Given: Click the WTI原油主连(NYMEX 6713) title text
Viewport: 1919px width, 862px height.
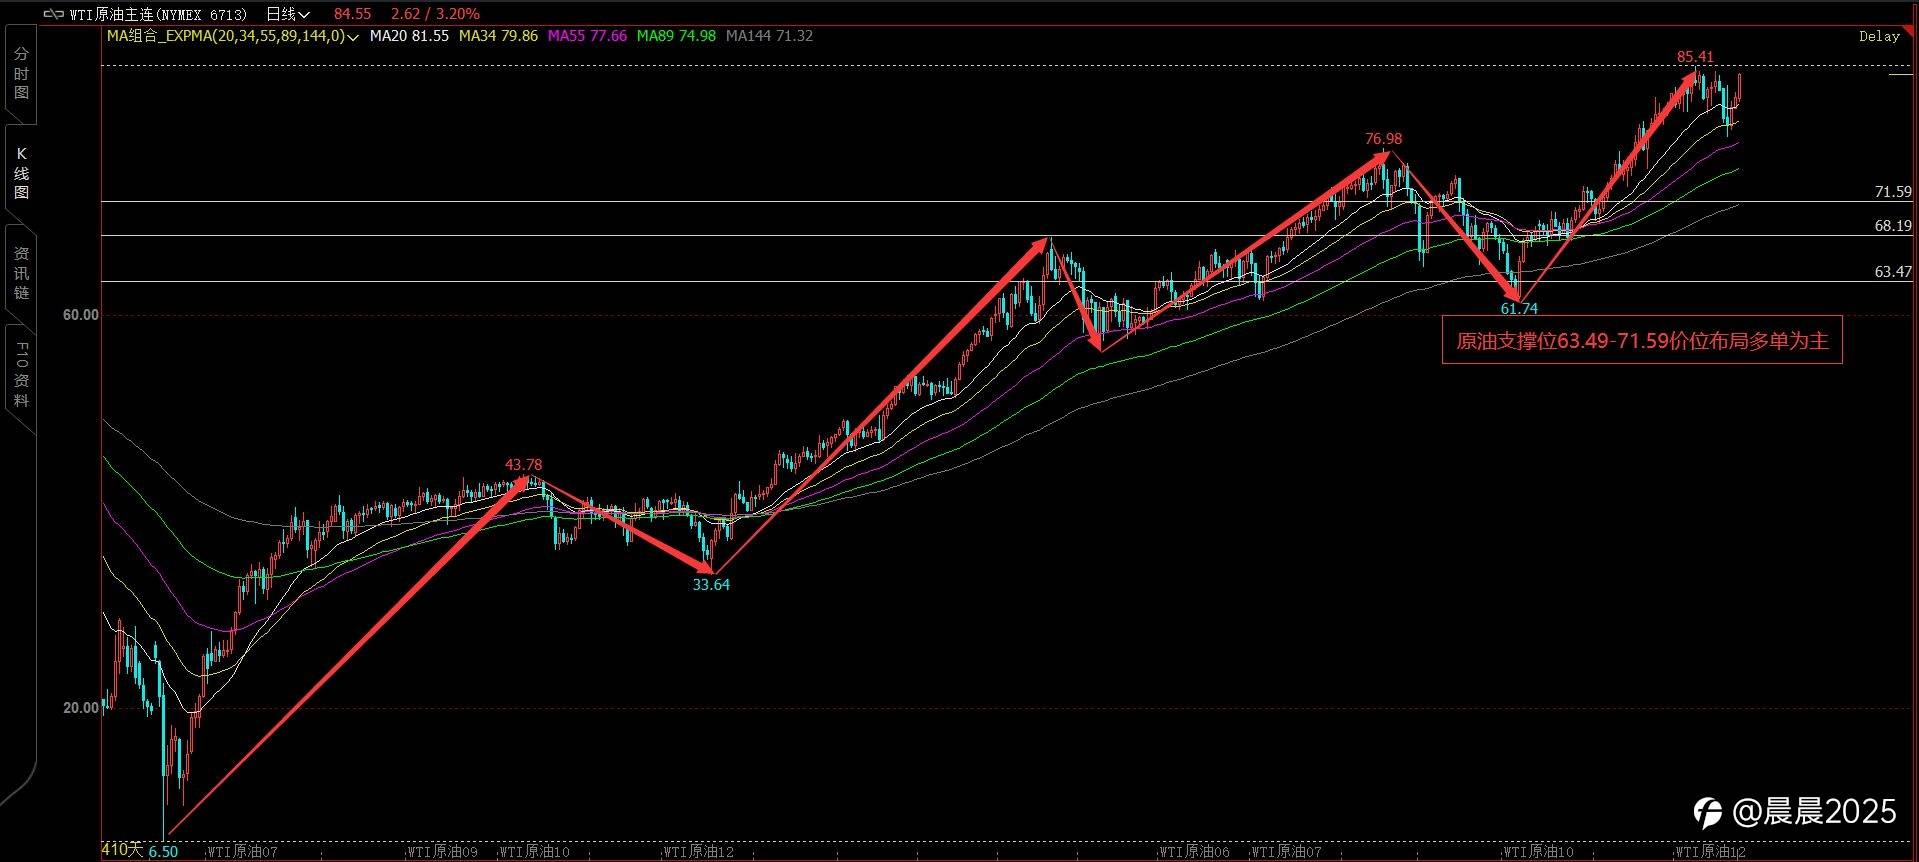Looking at the screenshot, I should pos(158,14).
